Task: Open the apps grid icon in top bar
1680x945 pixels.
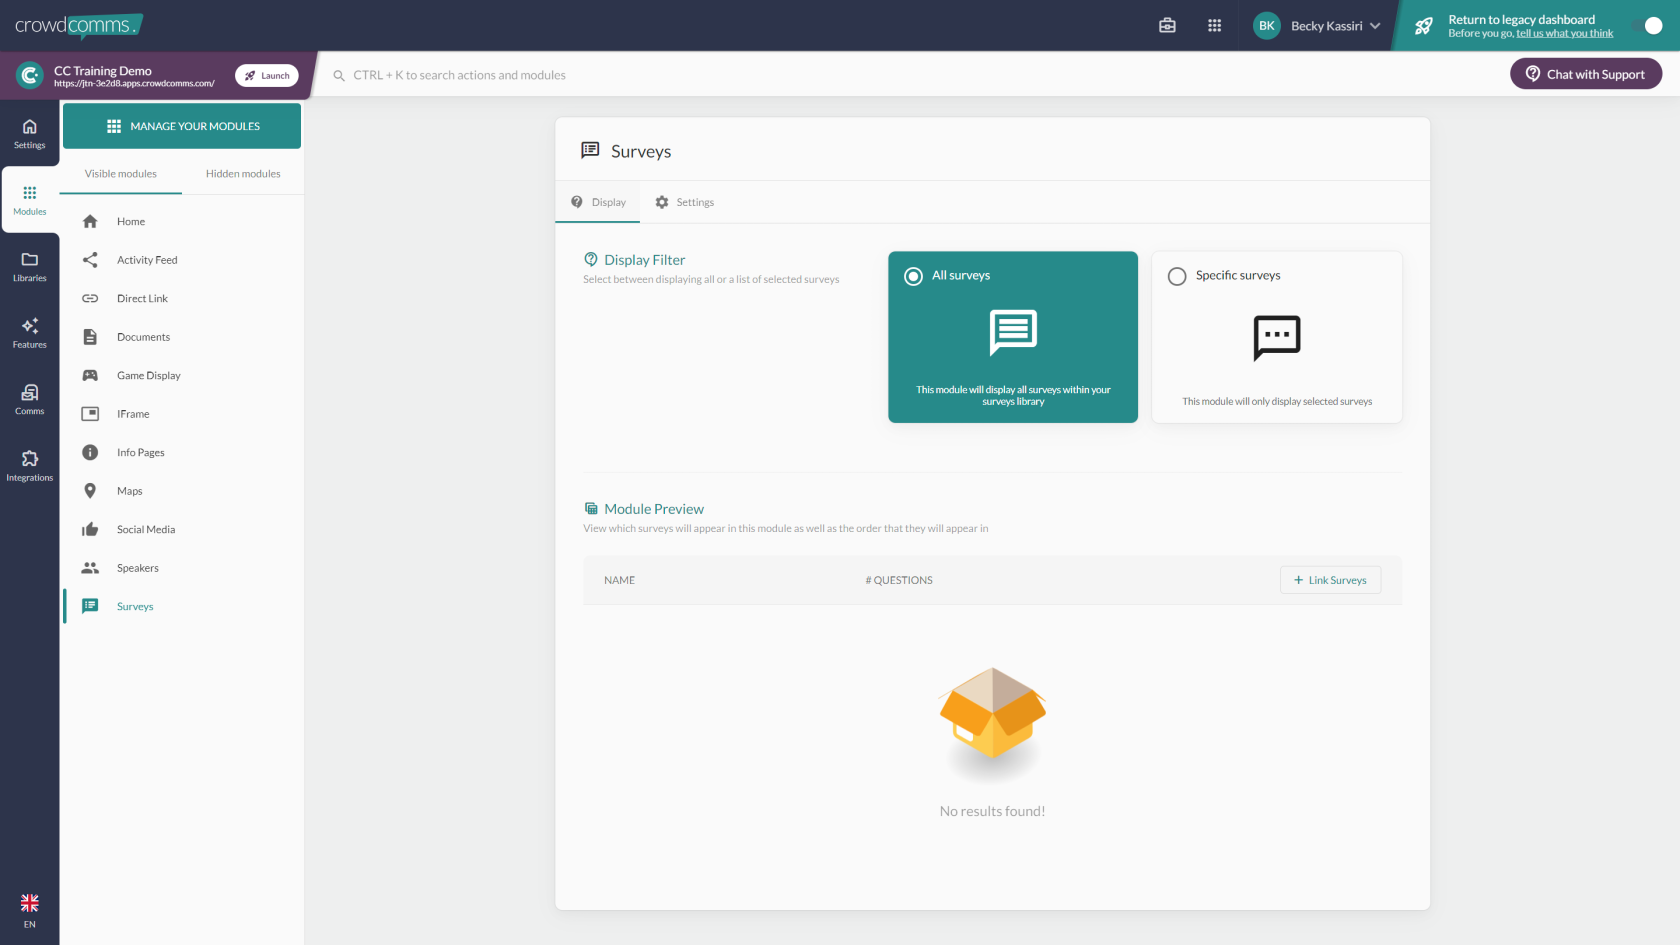Action: [x=1214, y=26]
